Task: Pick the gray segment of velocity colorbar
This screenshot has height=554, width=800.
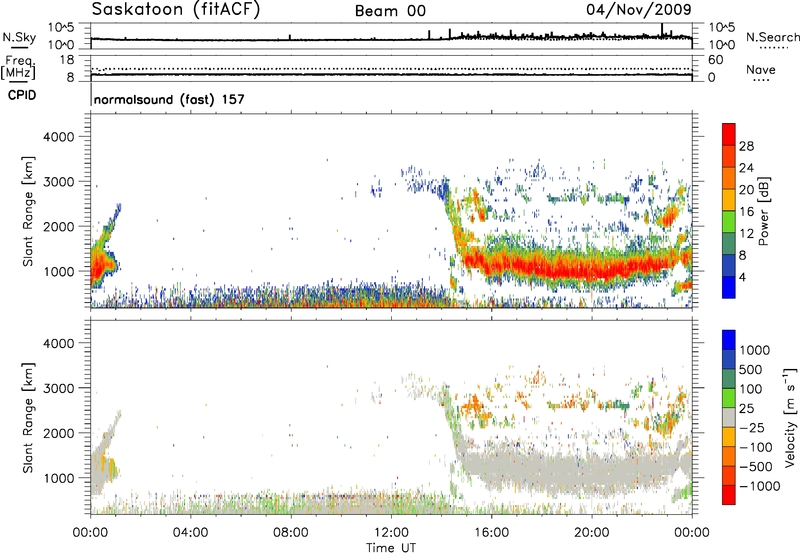Action: click(x=729, y=417)
